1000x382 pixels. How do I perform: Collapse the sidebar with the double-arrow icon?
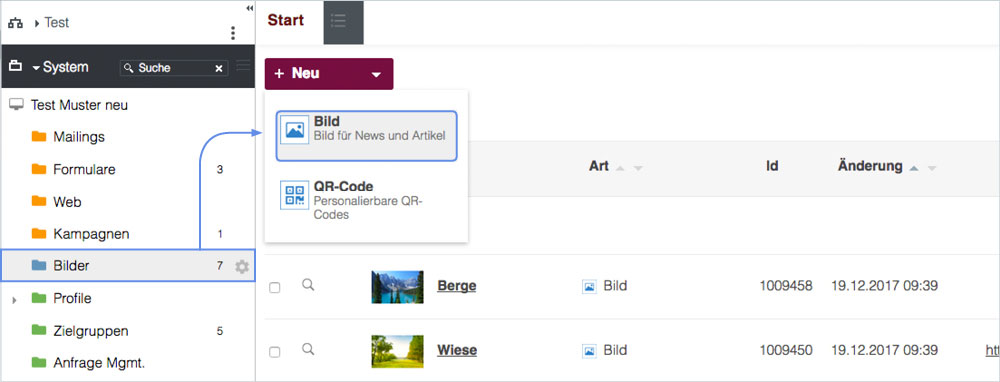coord(249,8)
